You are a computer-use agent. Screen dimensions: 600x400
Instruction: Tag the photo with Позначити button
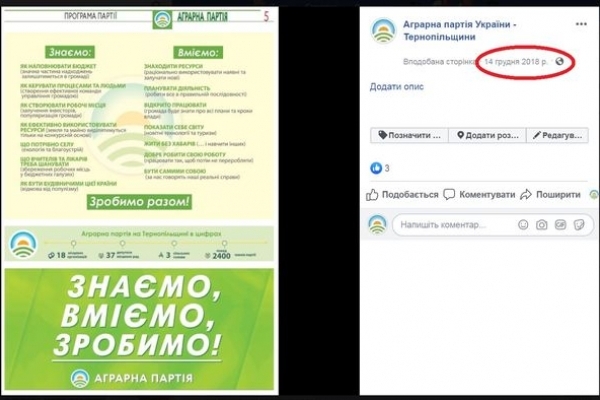pos(409,135)
